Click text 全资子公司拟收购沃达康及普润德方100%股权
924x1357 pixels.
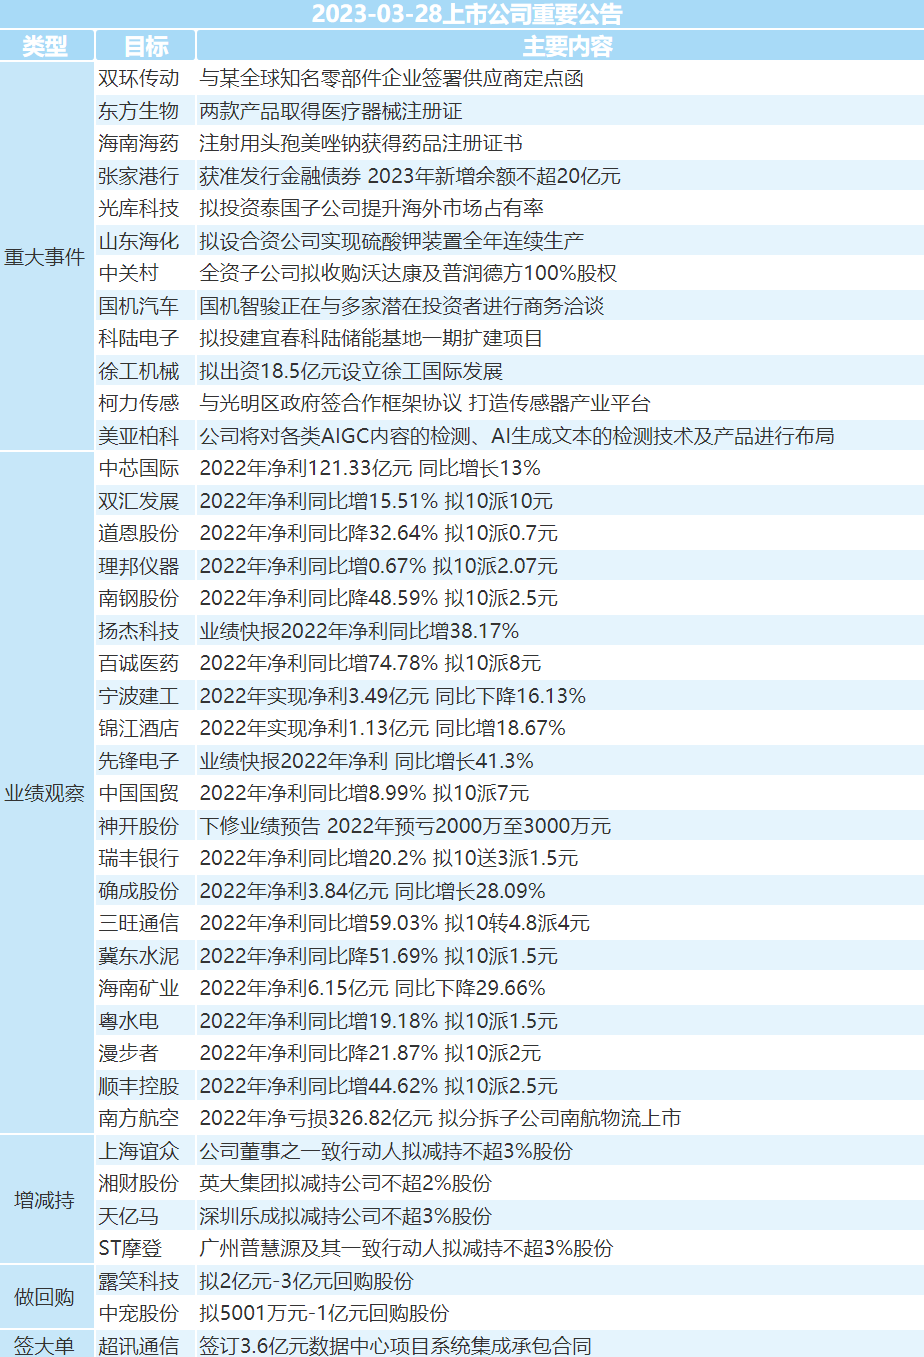click(x=408, y=273)
